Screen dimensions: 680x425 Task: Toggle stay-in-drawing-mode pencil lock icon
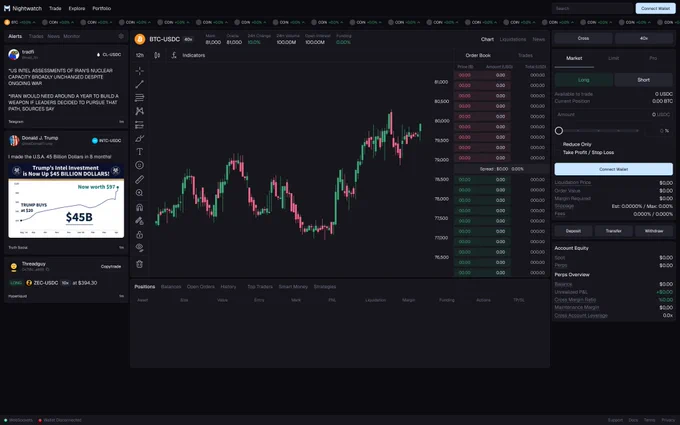[139, 221]
